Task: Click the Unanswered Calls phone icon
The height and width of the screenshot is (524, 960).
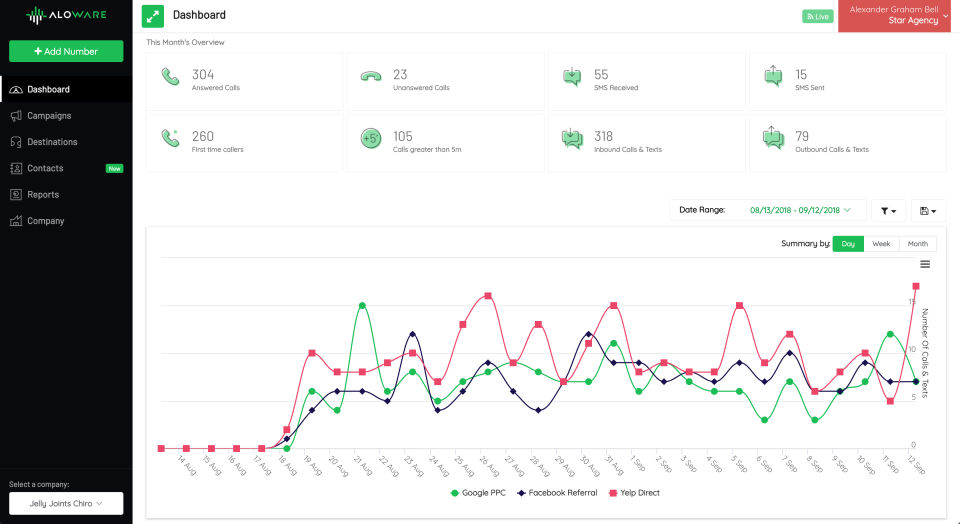Action: [371, 79]
